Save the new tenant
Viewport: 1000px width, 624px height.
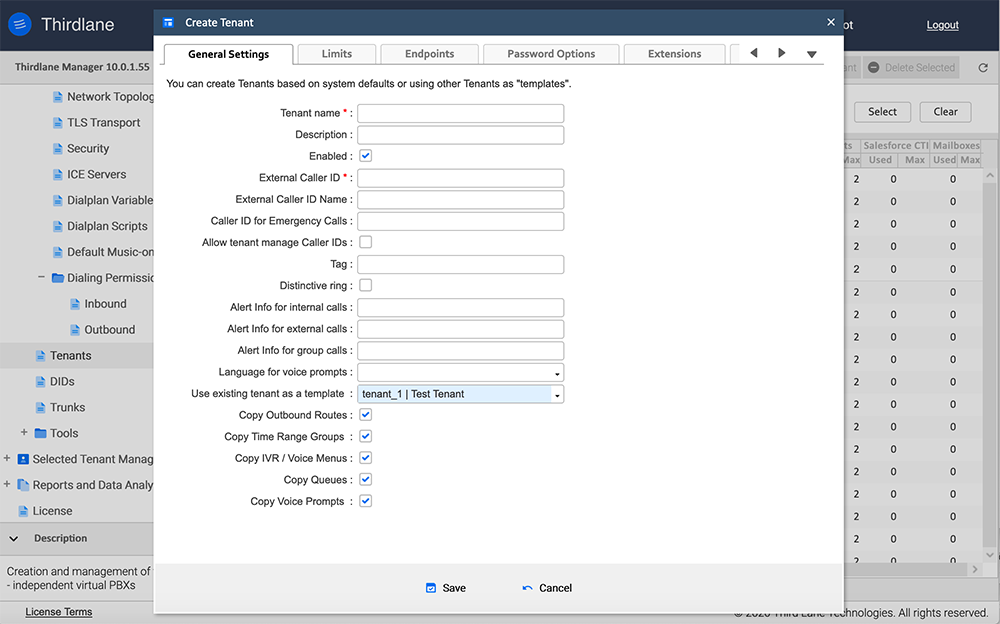446,588
